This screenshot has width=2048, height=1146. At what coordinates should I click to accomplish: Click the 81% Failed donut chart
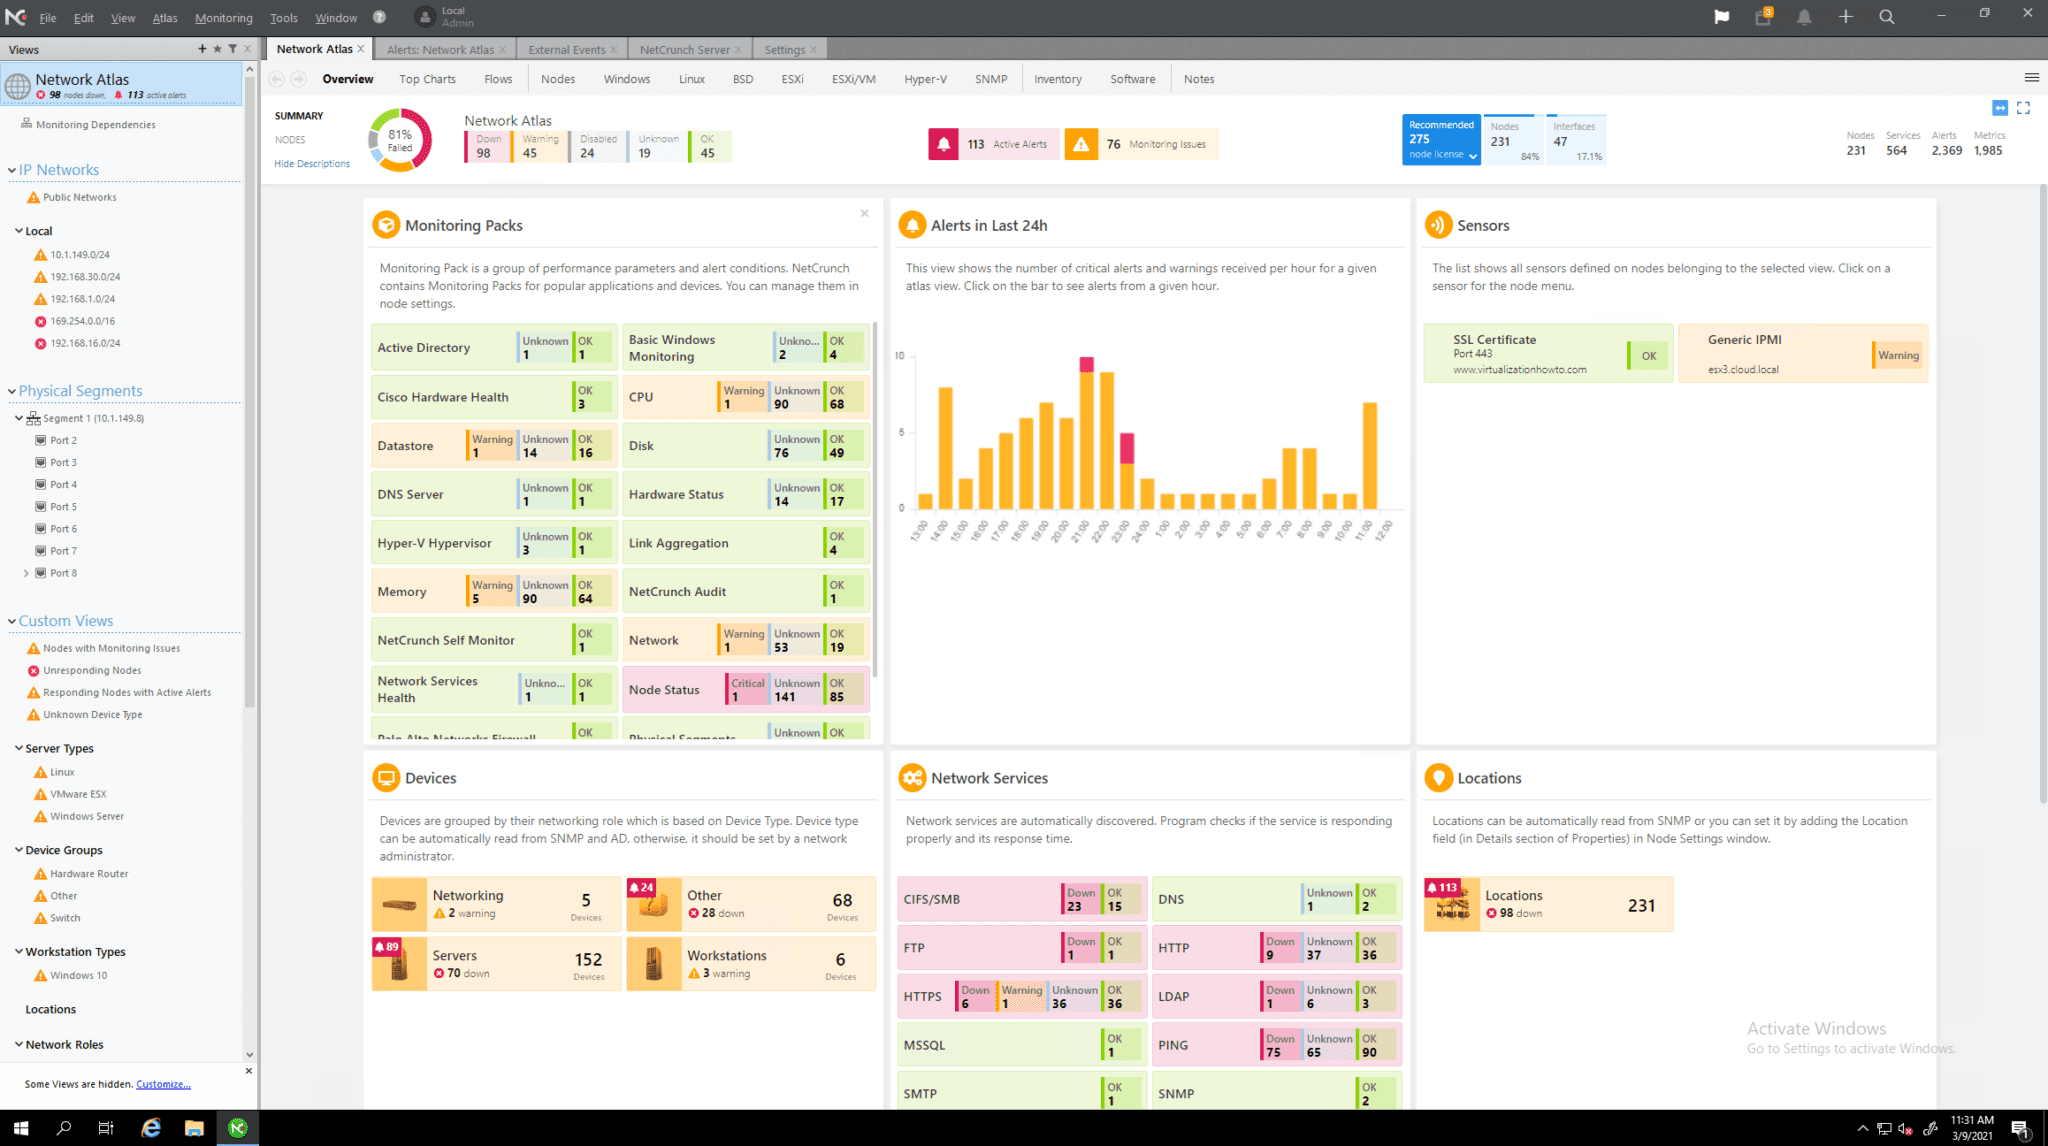click(x=399, y=139)
